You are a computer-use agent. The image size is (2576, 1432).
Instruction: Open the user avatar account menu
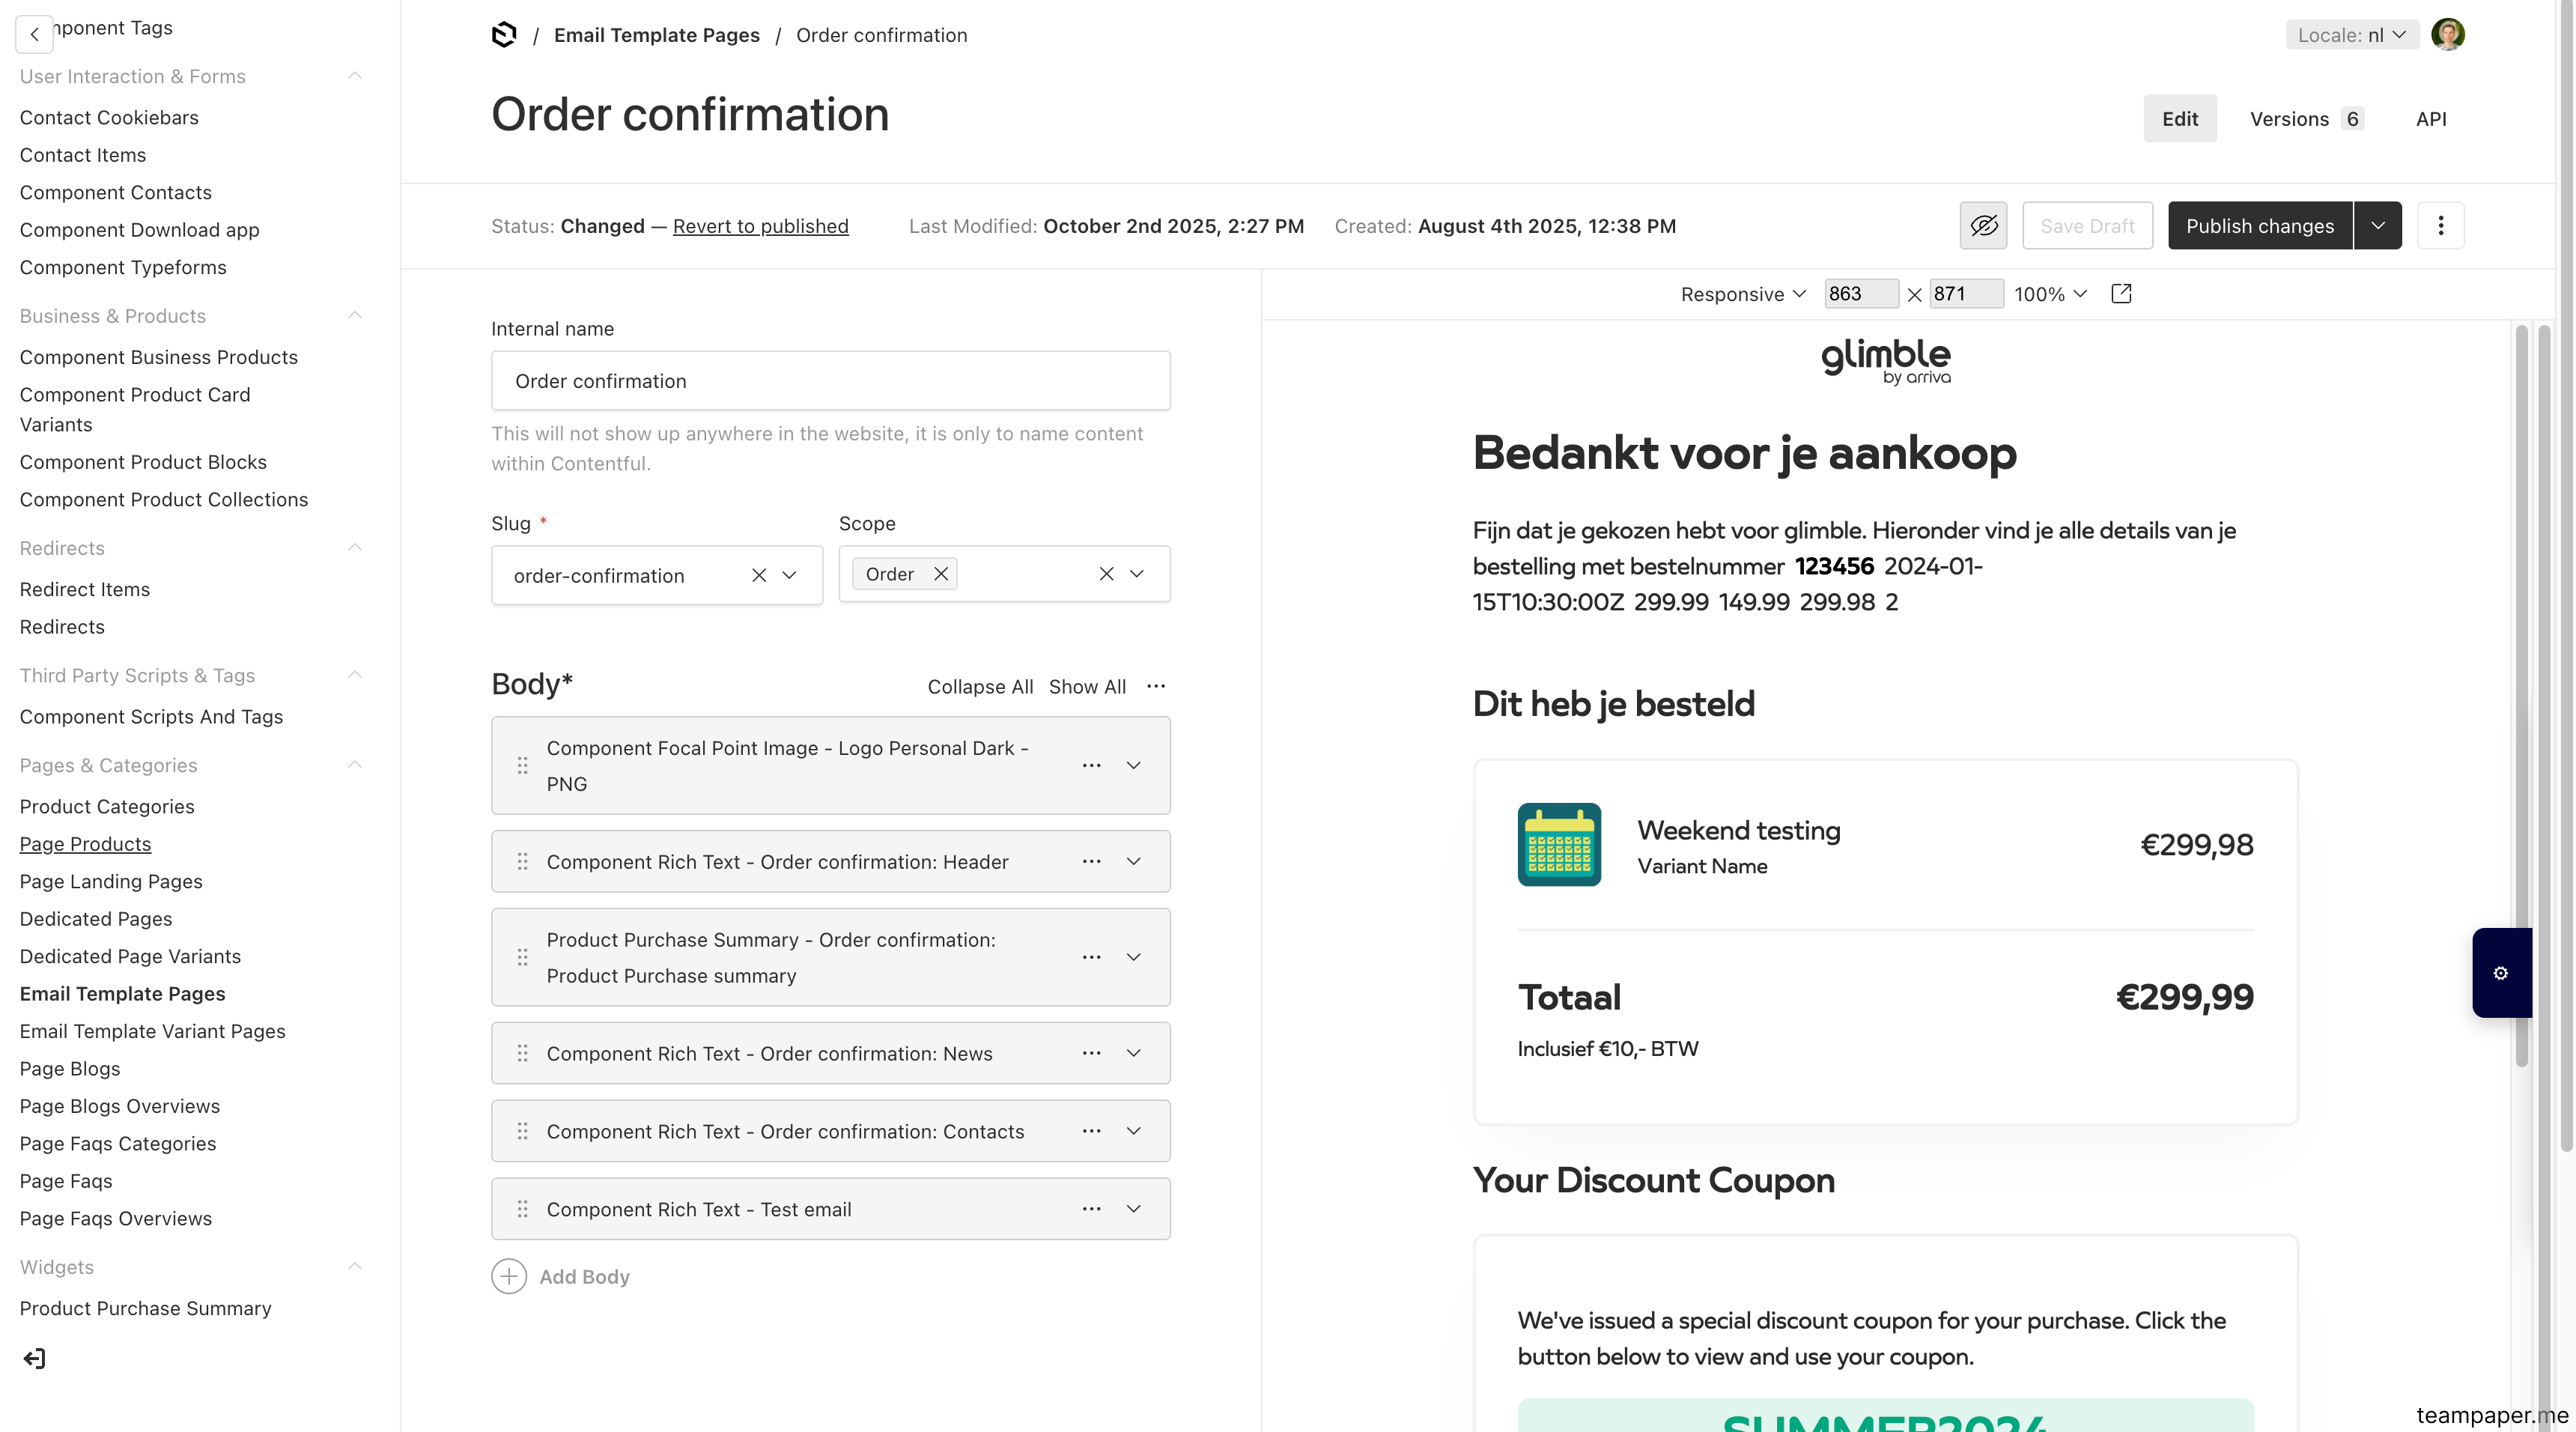tap(2448, 35)
